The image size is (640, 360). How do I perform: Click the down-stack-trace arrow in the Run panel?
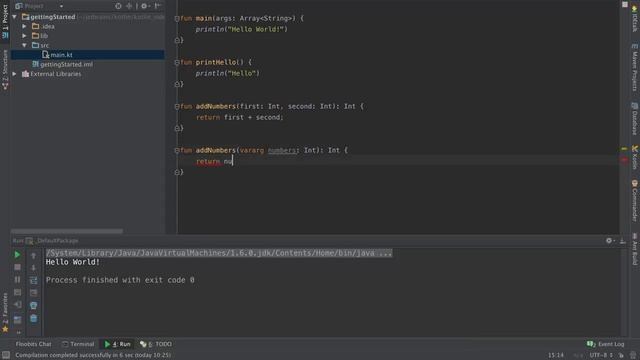pos(33,268)
